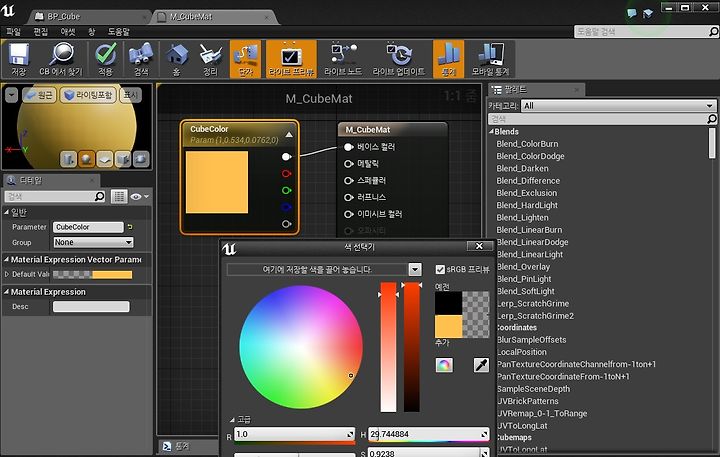Click the Clean Up (정리) broom icon
The image size is (720, 457).
(x=210, y=59)
